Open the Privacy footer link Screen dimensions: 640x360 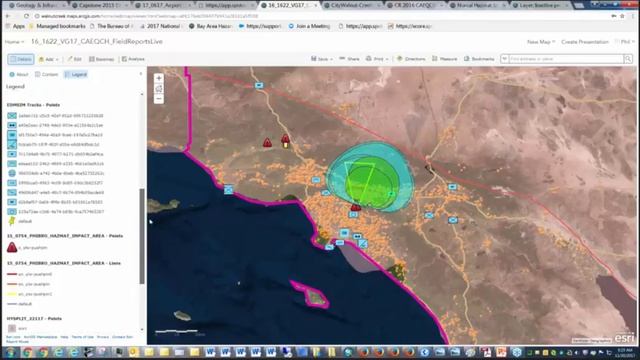103,337
